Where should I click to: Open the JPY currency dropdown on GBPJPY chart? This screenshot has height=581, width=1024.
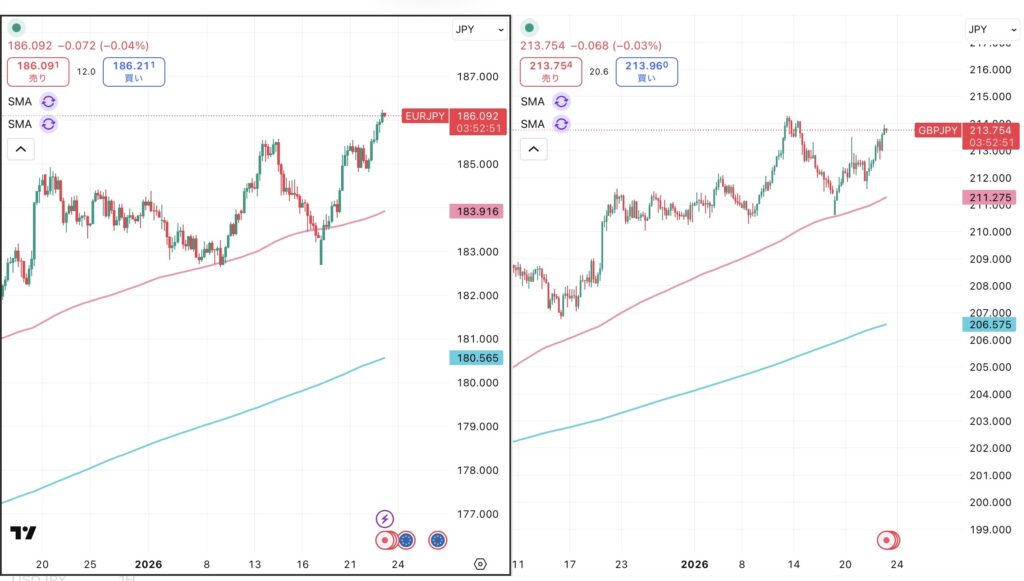click(989, 30)
